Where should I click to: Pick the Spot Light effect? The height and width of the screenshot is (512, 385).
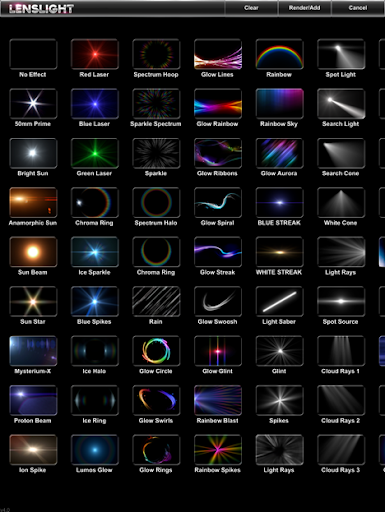[341, 54]
